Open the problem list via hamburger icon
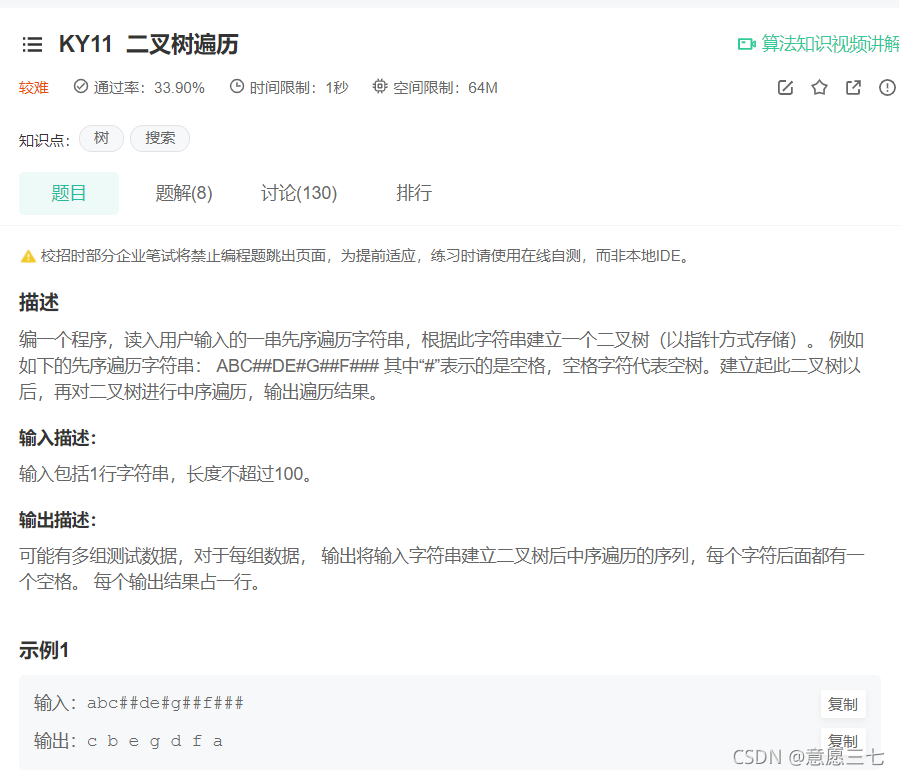Screen dimensions: 899x775 coord(32,44)
